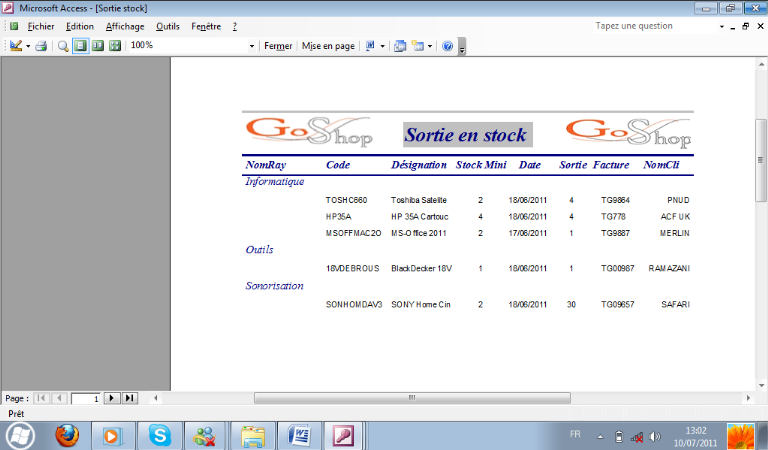Open the Access help icon
This screenshot has height=450, width=768.
[x=447, y=46]
